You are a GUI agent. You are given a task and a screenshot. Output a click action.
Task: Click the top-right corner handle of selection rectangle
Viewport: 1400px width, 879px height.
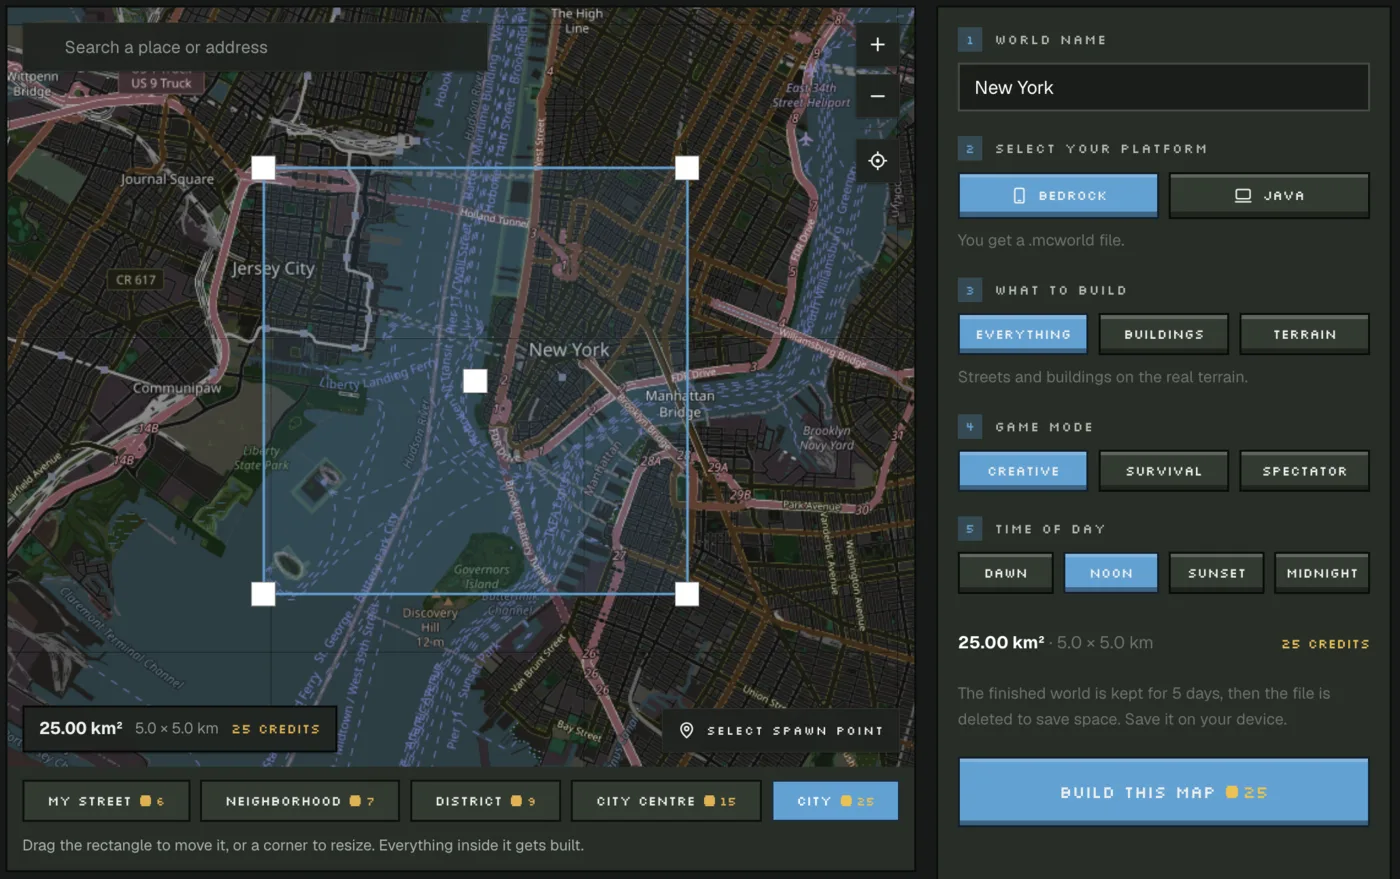(687, 168)
